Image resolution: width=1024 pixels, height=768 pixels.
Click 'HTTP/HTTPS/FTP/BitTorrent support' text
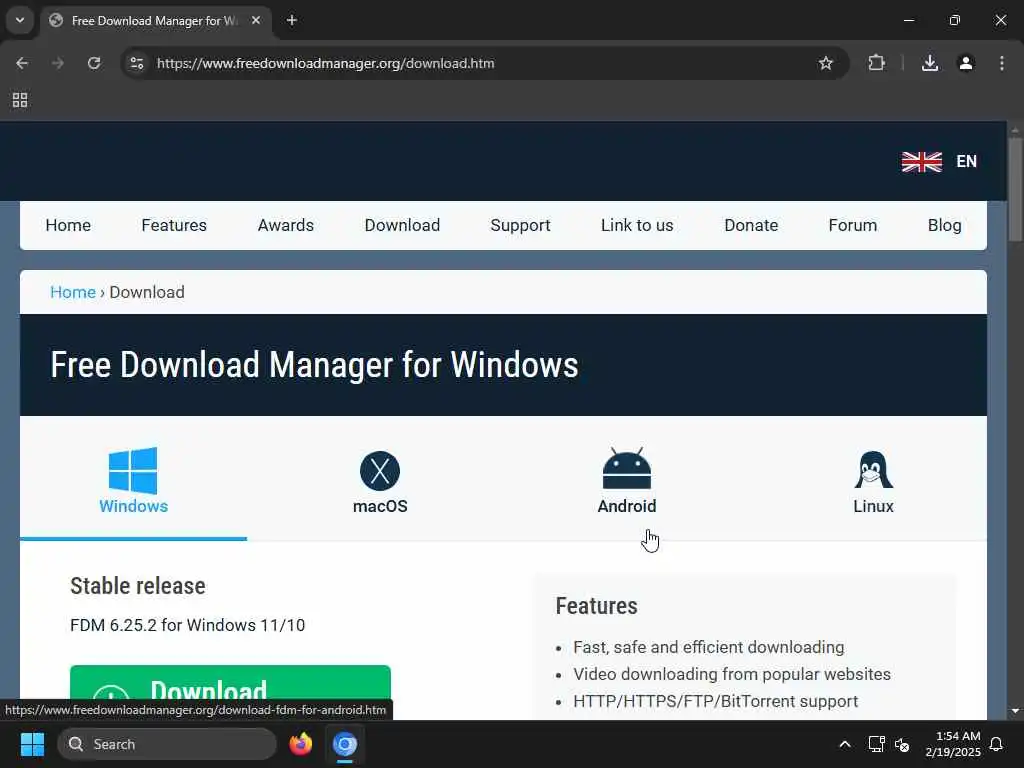(x=715, y=701)
